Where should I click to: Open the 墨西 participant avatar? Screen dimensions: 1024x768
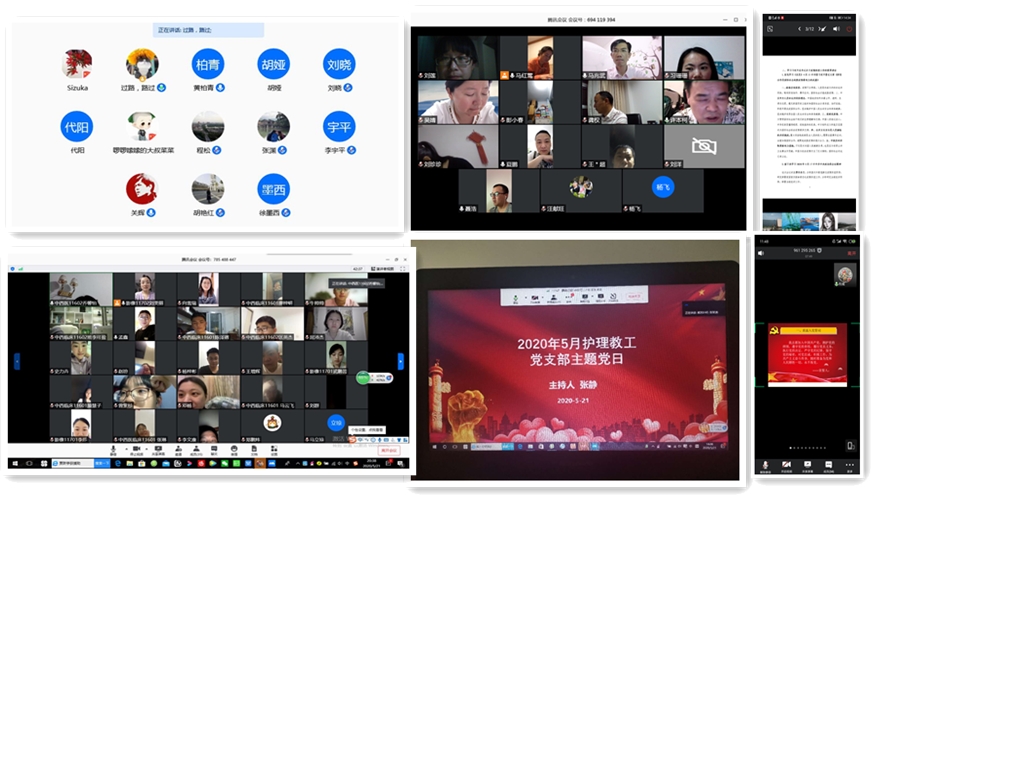[273, 189]
